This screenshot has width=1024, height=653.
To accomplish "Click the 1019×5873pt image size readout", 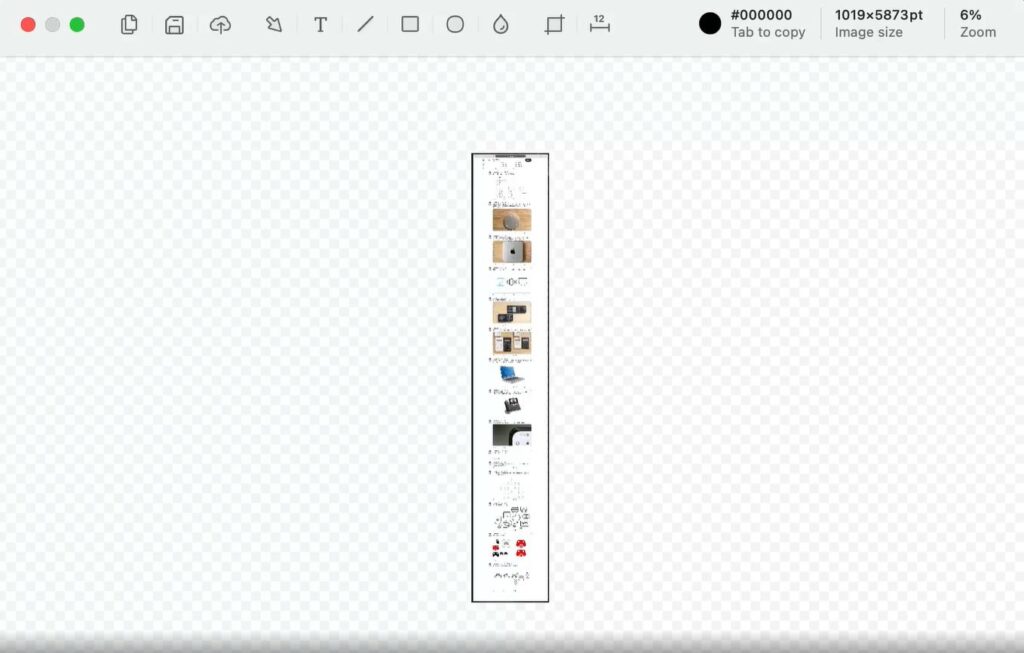I will pyautogui.click(x=878, y=23).
